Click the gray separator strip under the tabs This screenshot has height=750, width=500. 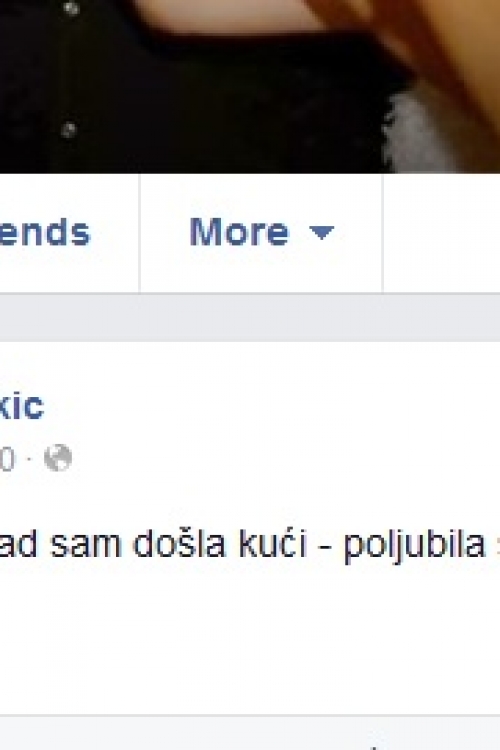(250, 318)
